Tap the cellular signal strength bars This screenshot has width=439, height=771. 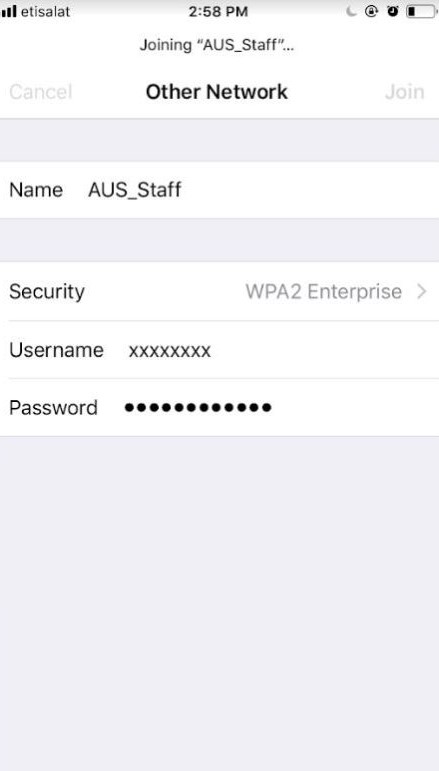pos(8,11)
